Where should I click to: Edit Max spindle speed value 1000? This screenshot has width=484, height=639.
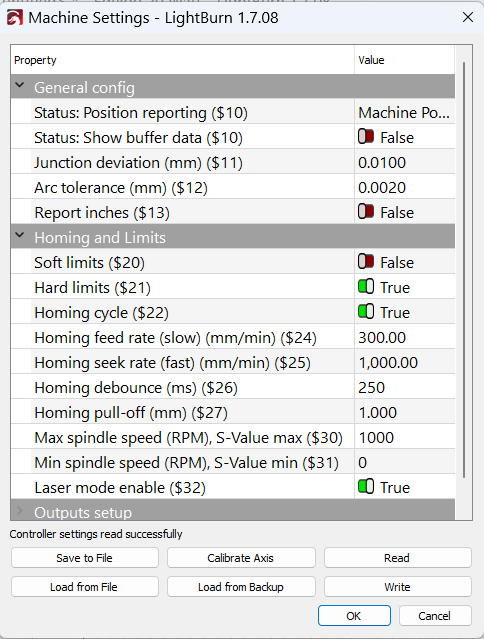coord(404,437)
